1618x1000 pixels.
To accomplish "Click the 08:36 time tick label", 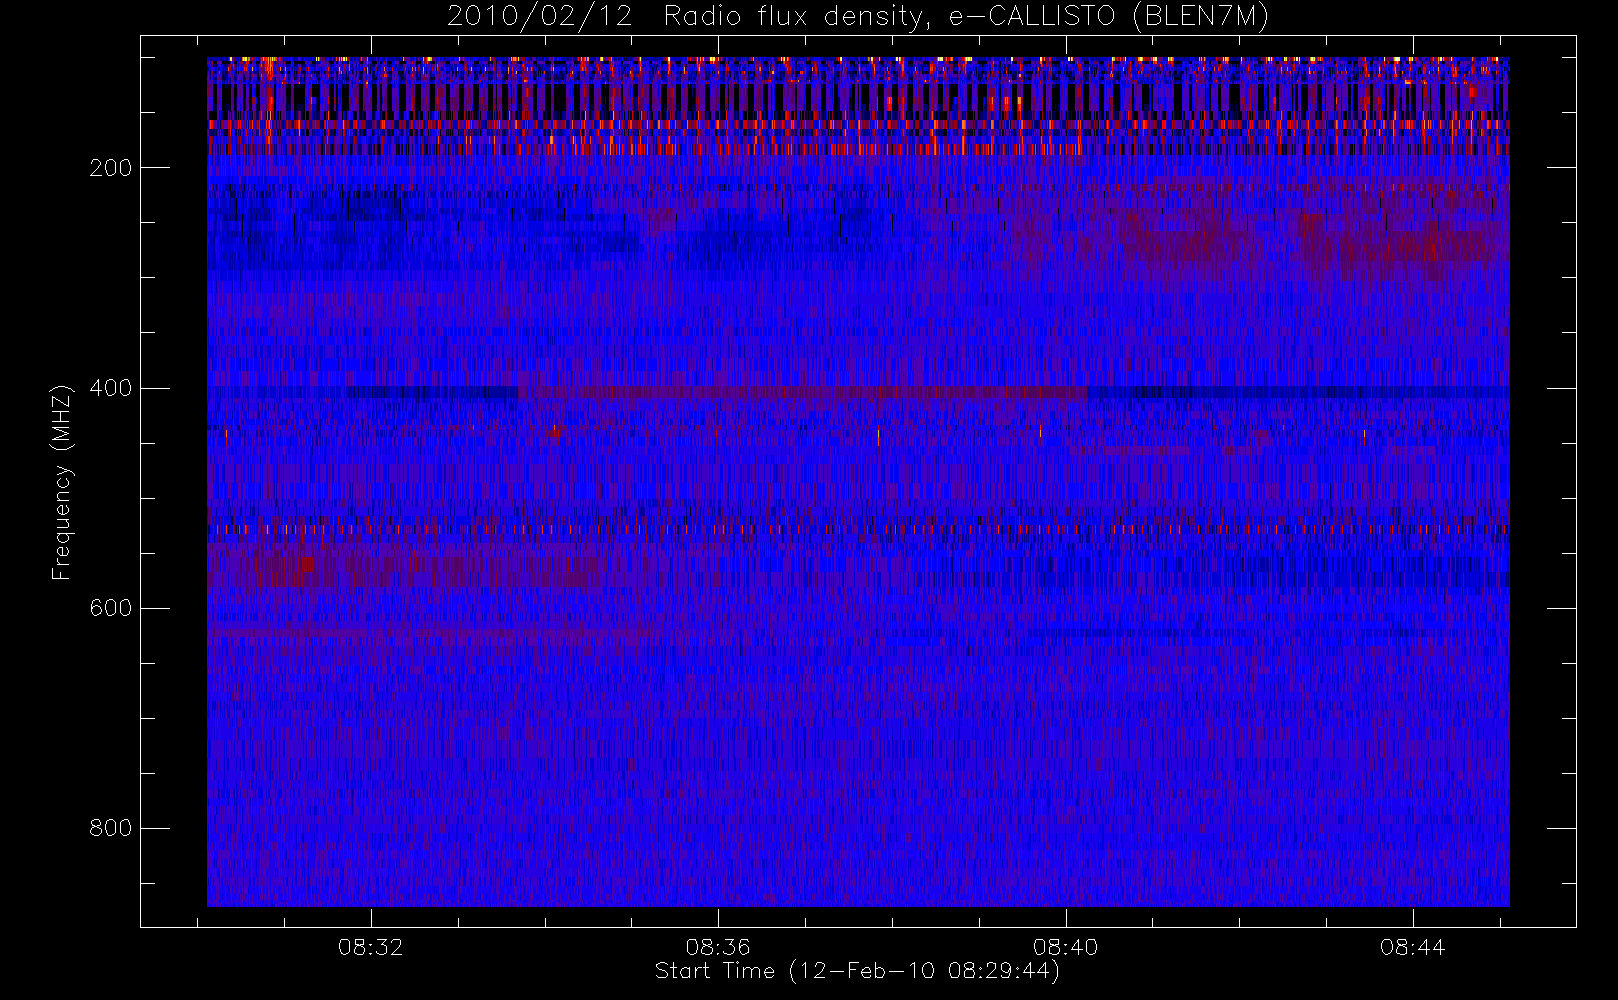I will (x=718, y=947).
